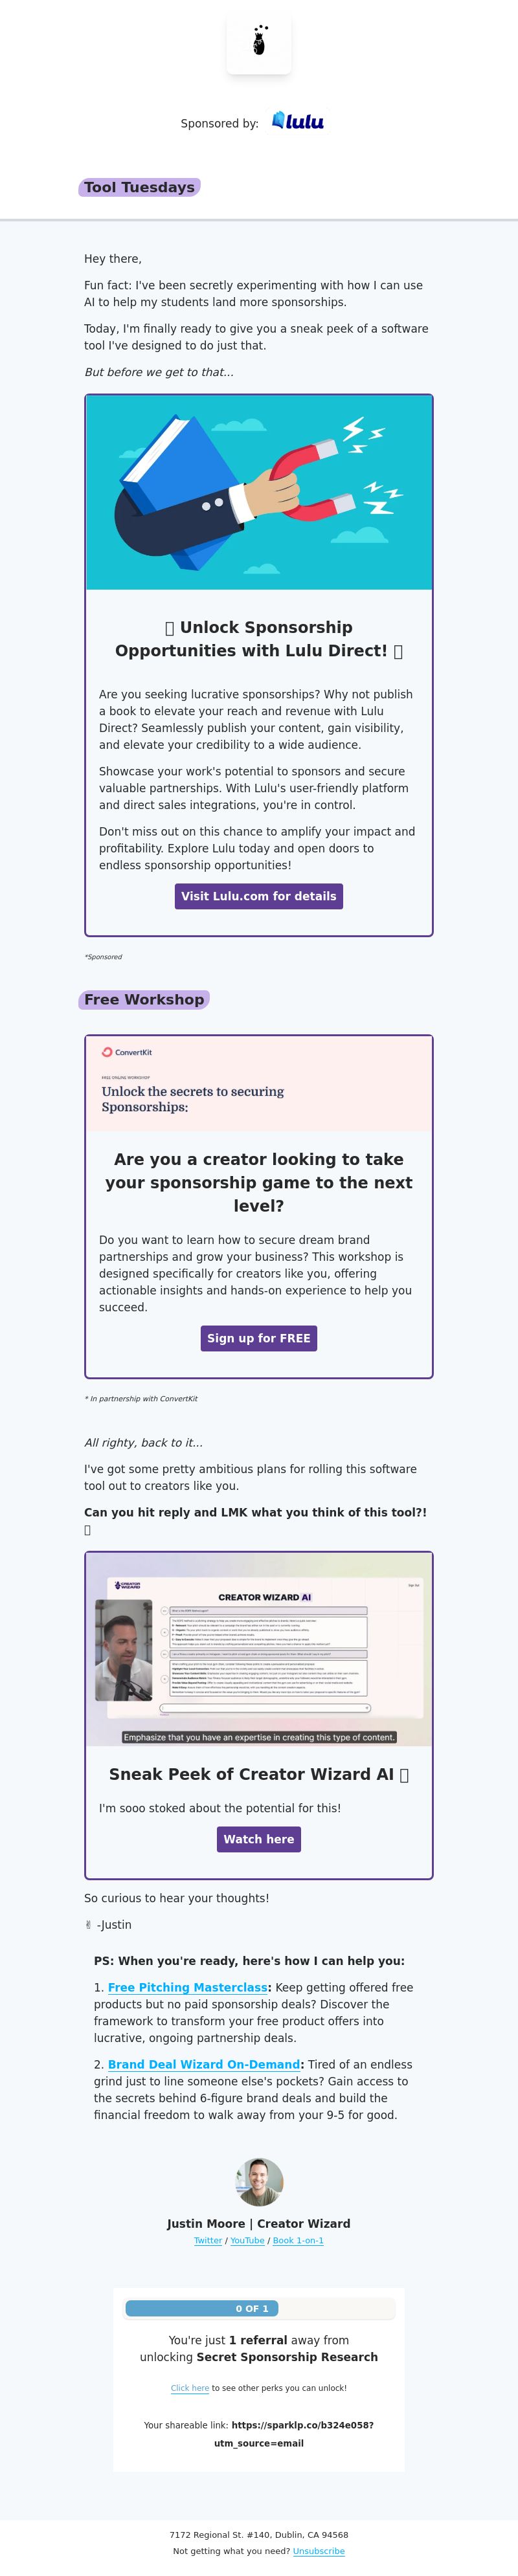Open the YouTube link
The image size is (518, 2576).
point(247,2241)
